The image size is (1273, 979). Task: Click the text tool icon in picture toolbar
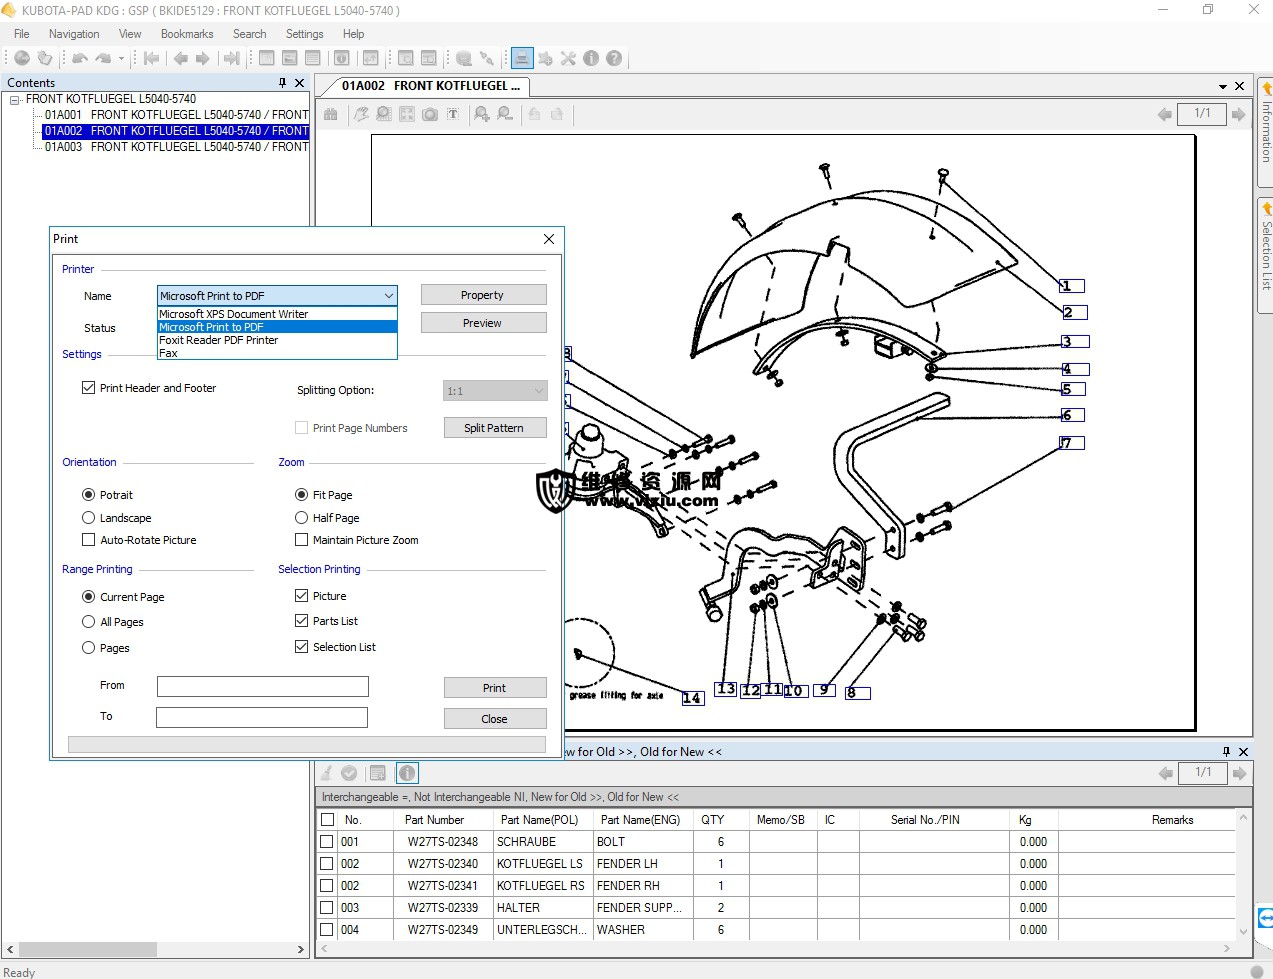pos(453,114)
